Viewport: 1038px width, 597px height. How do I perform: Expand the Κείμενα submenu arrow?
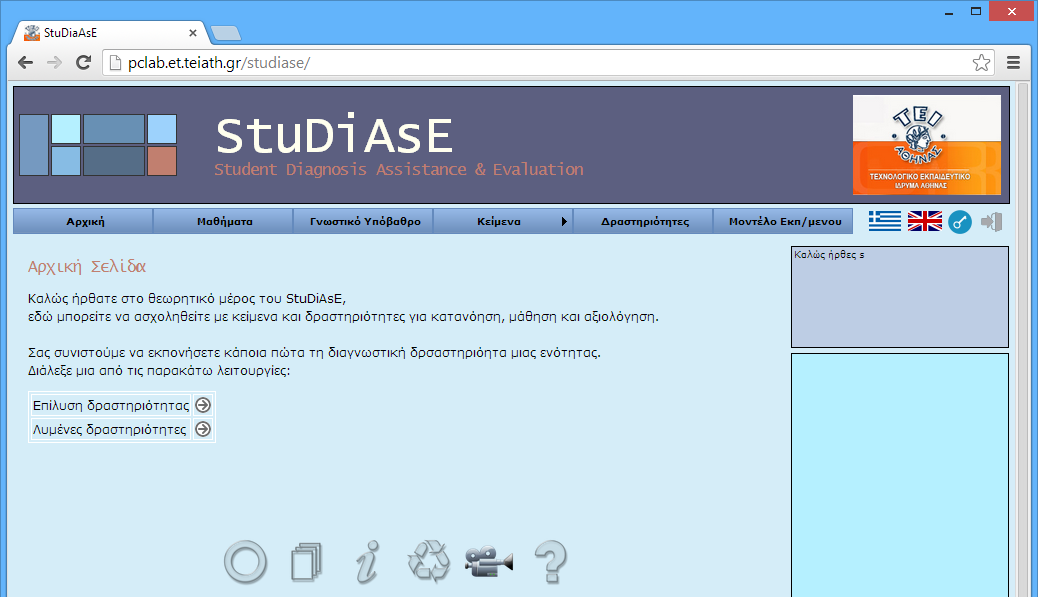(564, 222)
